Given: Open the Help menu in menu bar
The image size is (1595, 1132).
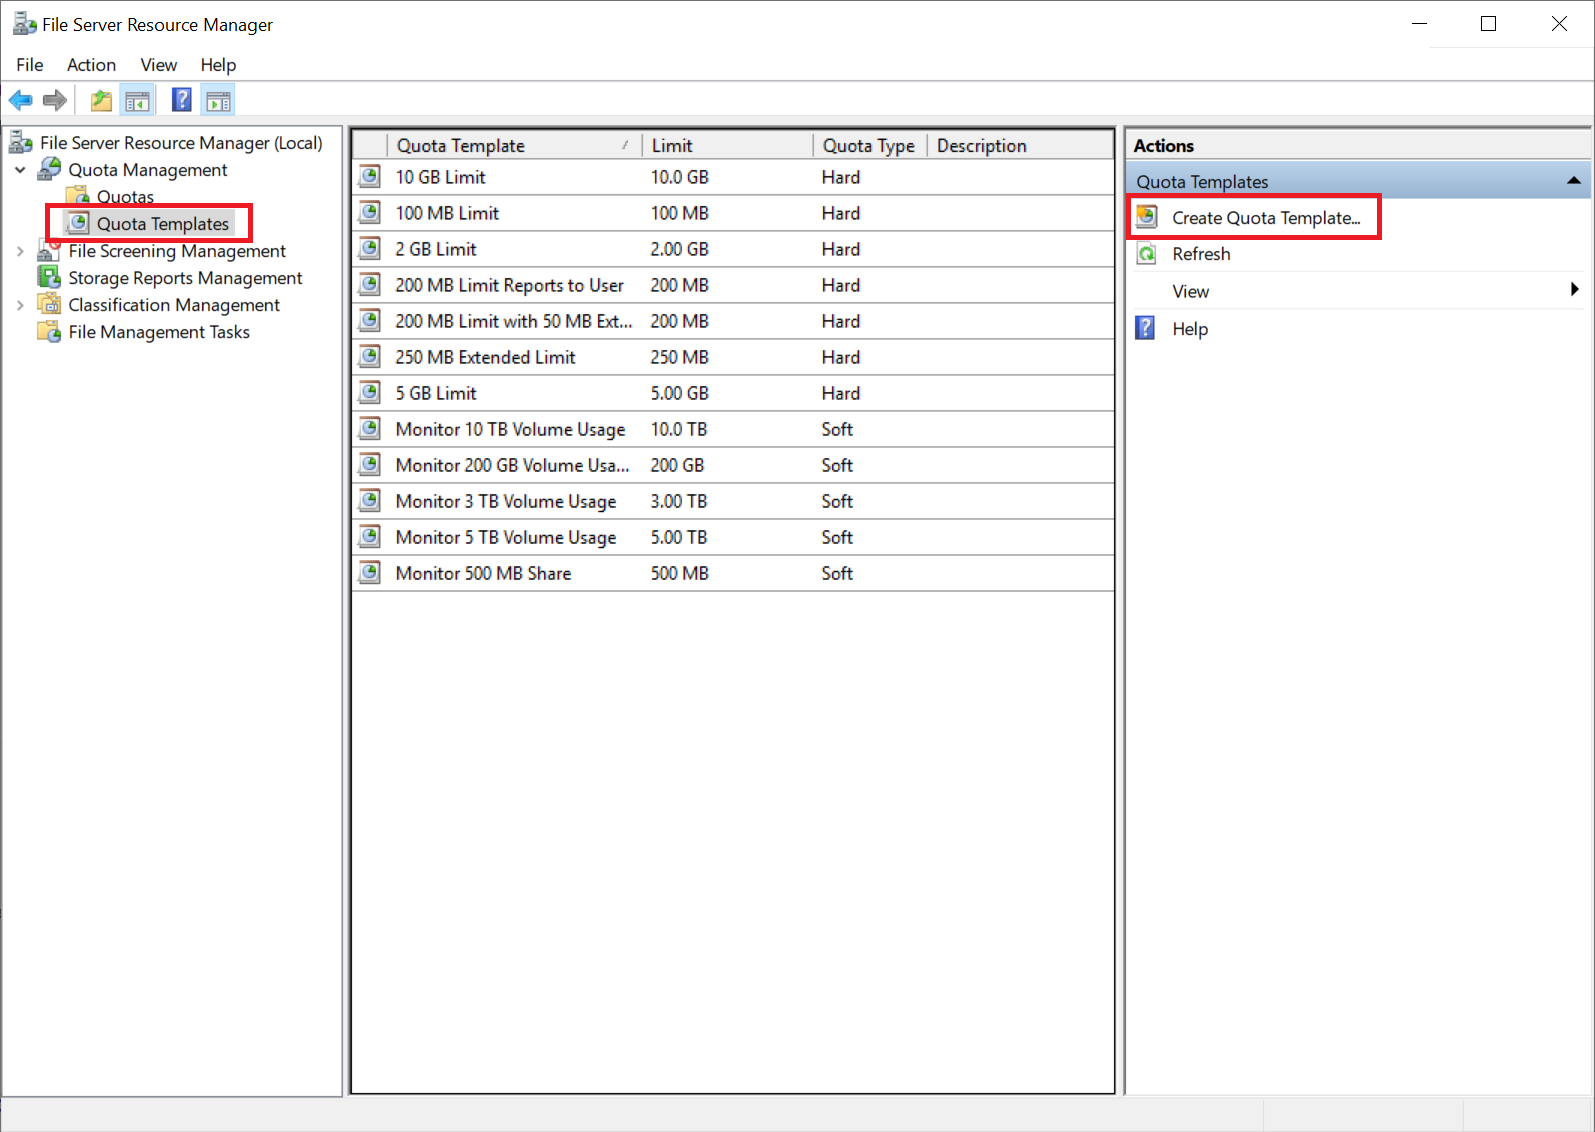Looking at the screenshot, I should (x=218, y=65).
